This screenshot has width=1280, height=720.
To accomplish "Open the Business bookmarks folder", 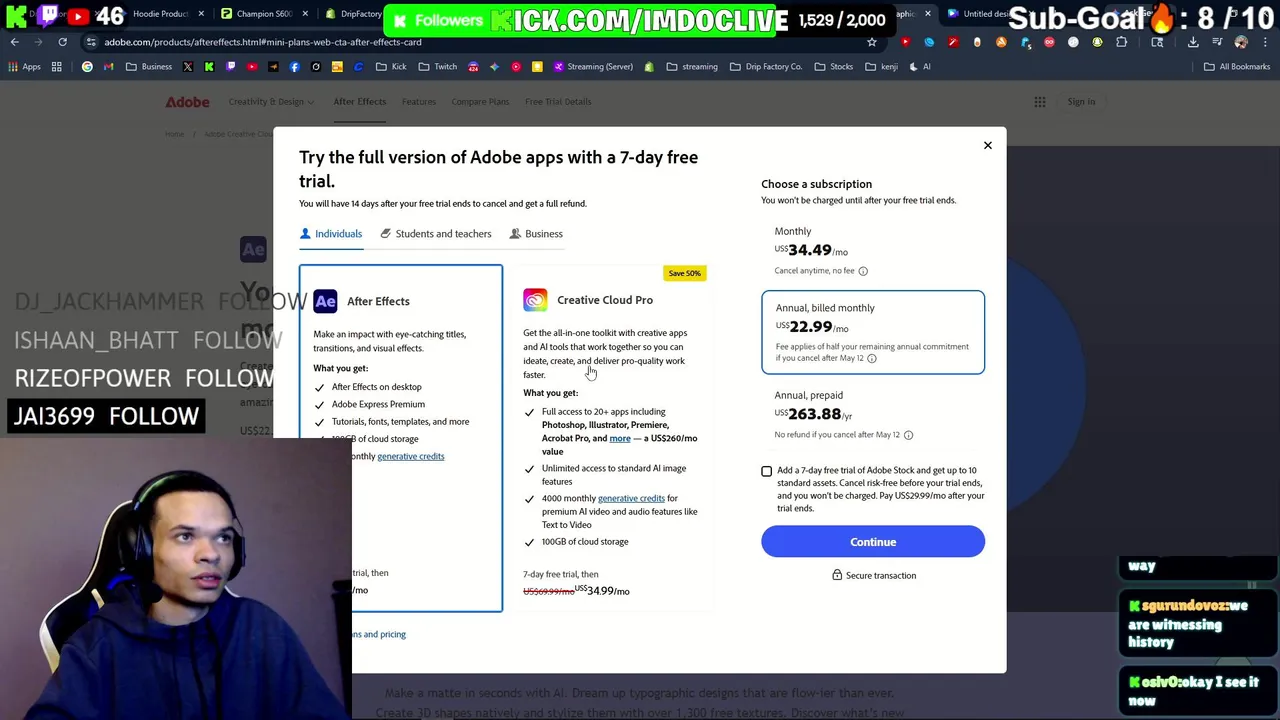I will (x=148, y=67).
